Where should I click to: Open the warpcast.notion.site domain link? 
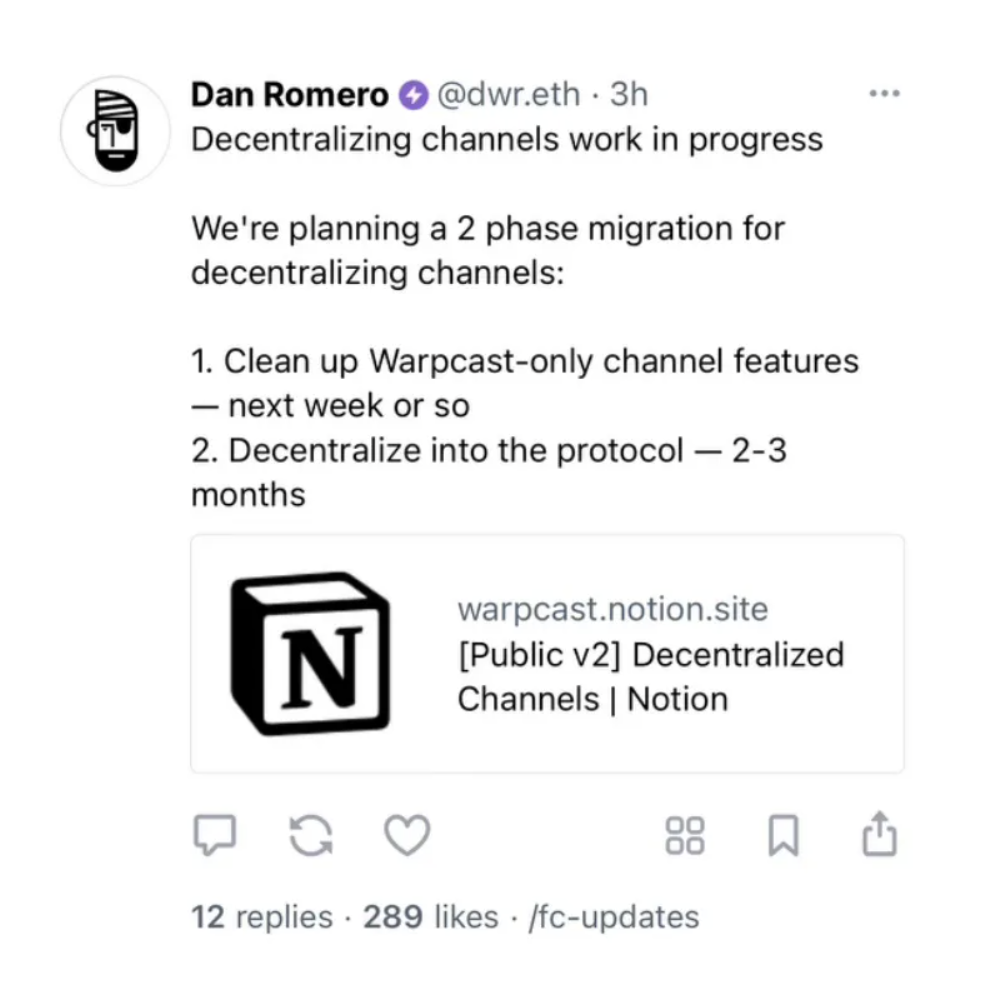point(613,608)
